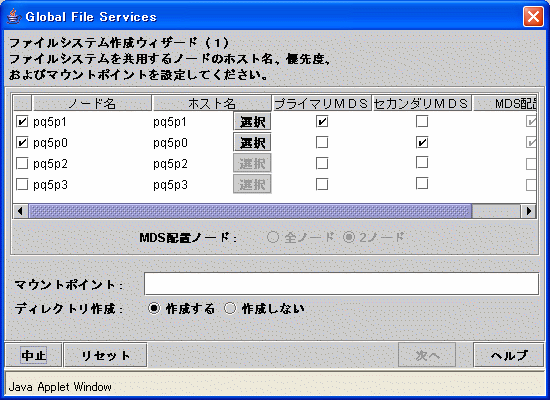Select 作成しない directory creation radio

(230, 308)
